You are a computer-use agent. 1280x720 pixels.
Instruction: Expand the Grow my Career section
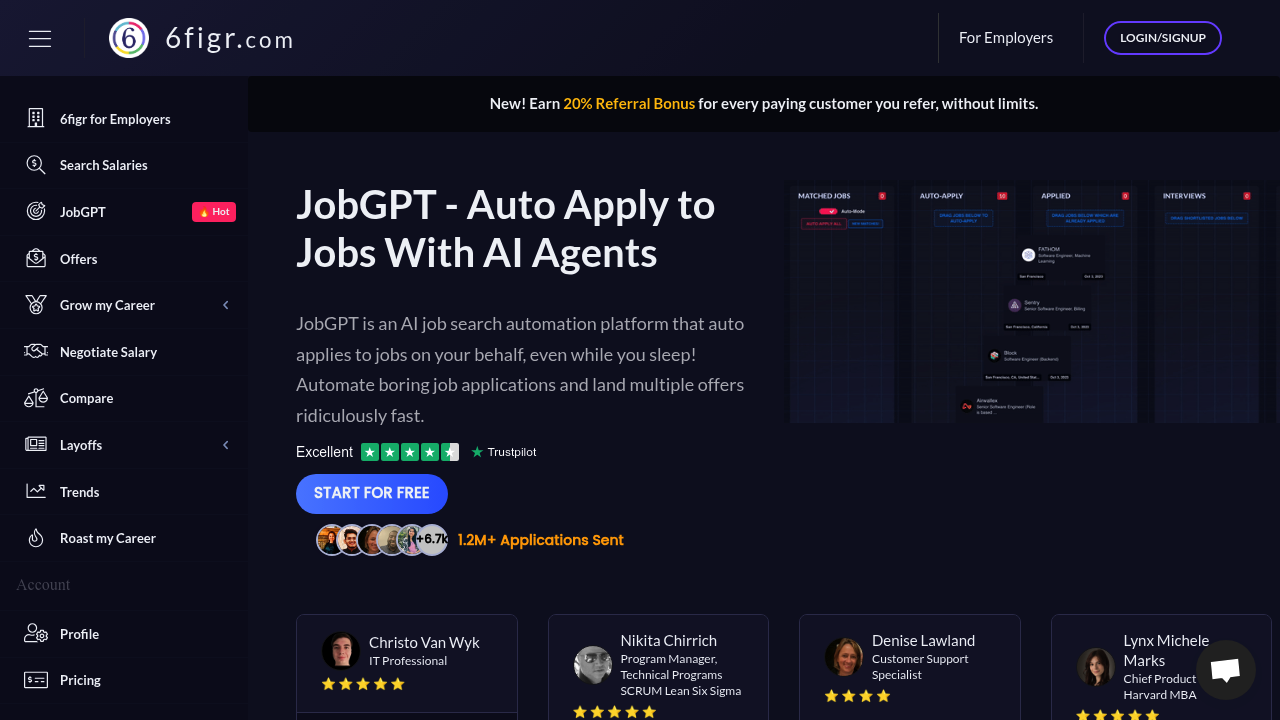(226, 305)
